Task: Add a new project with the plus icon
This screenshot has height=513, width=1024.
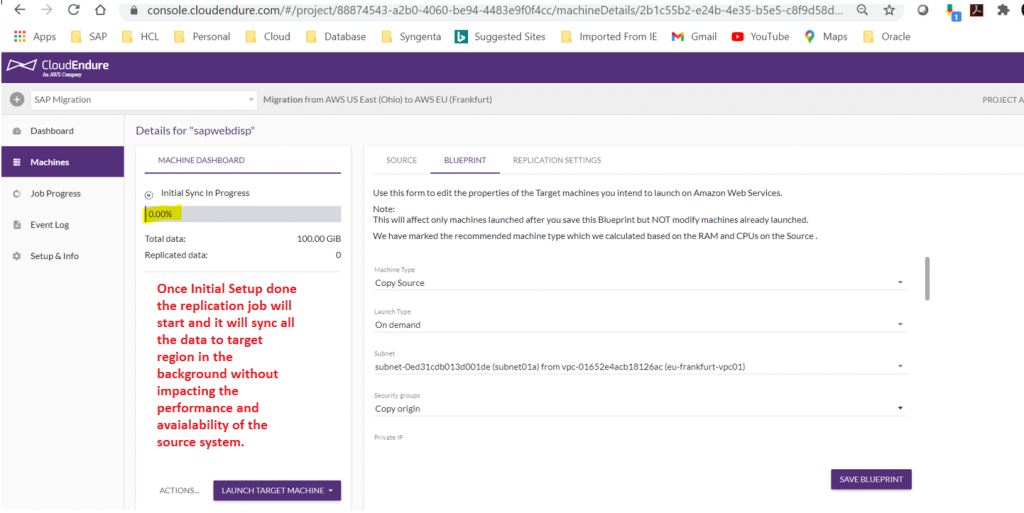Action: [x=17, y=100]
